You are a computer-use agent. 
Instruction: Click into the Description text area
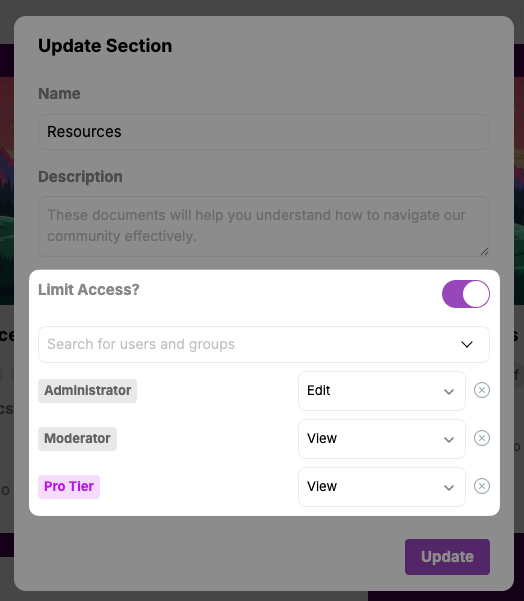[x=264, y=226]
